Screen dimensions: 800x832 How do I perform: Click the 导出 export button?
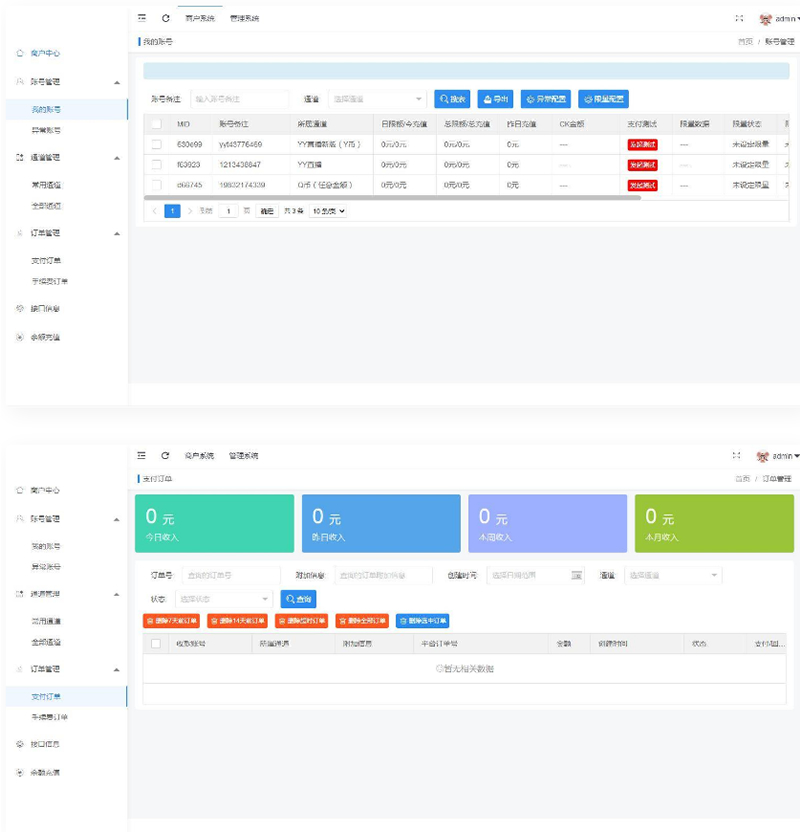(495, 99)
